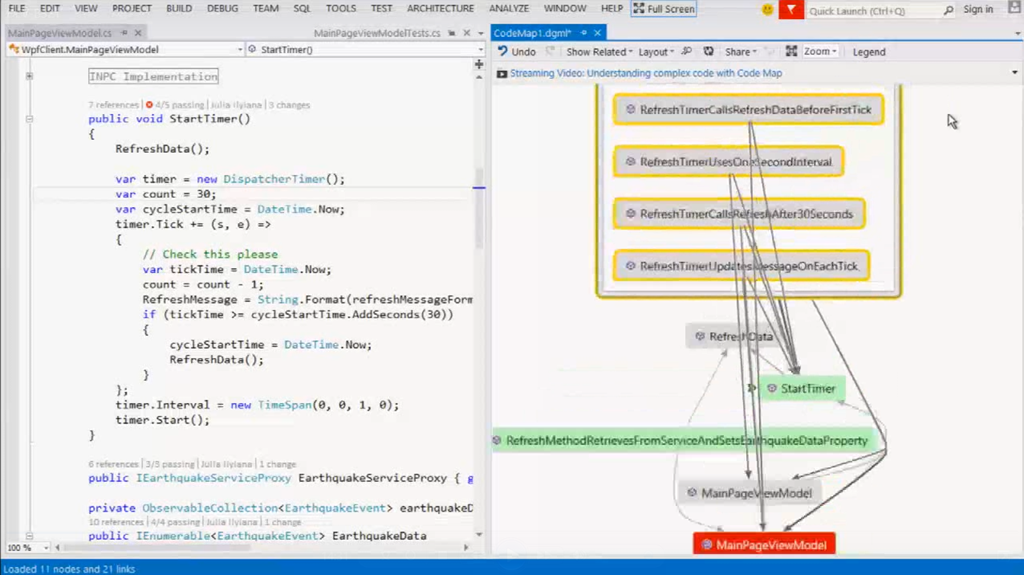Open the Zoom dropdown
The image size is (1024, 575).
point(820,51)
